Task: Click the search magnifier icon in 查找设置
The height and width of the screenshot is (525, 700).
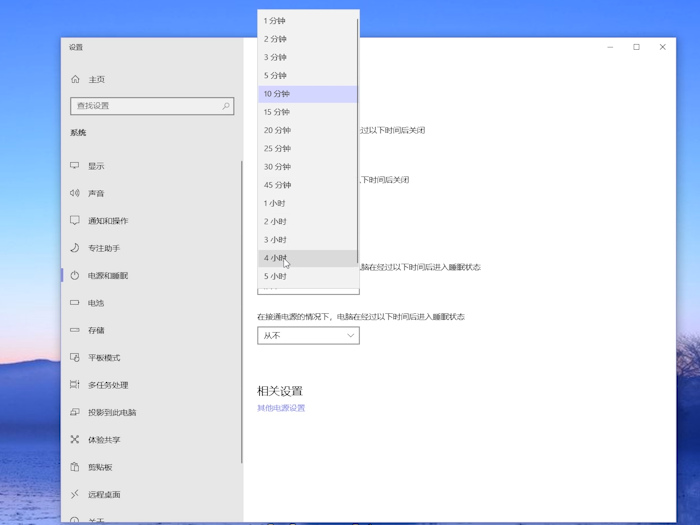Action: click(x=226, y=106)
